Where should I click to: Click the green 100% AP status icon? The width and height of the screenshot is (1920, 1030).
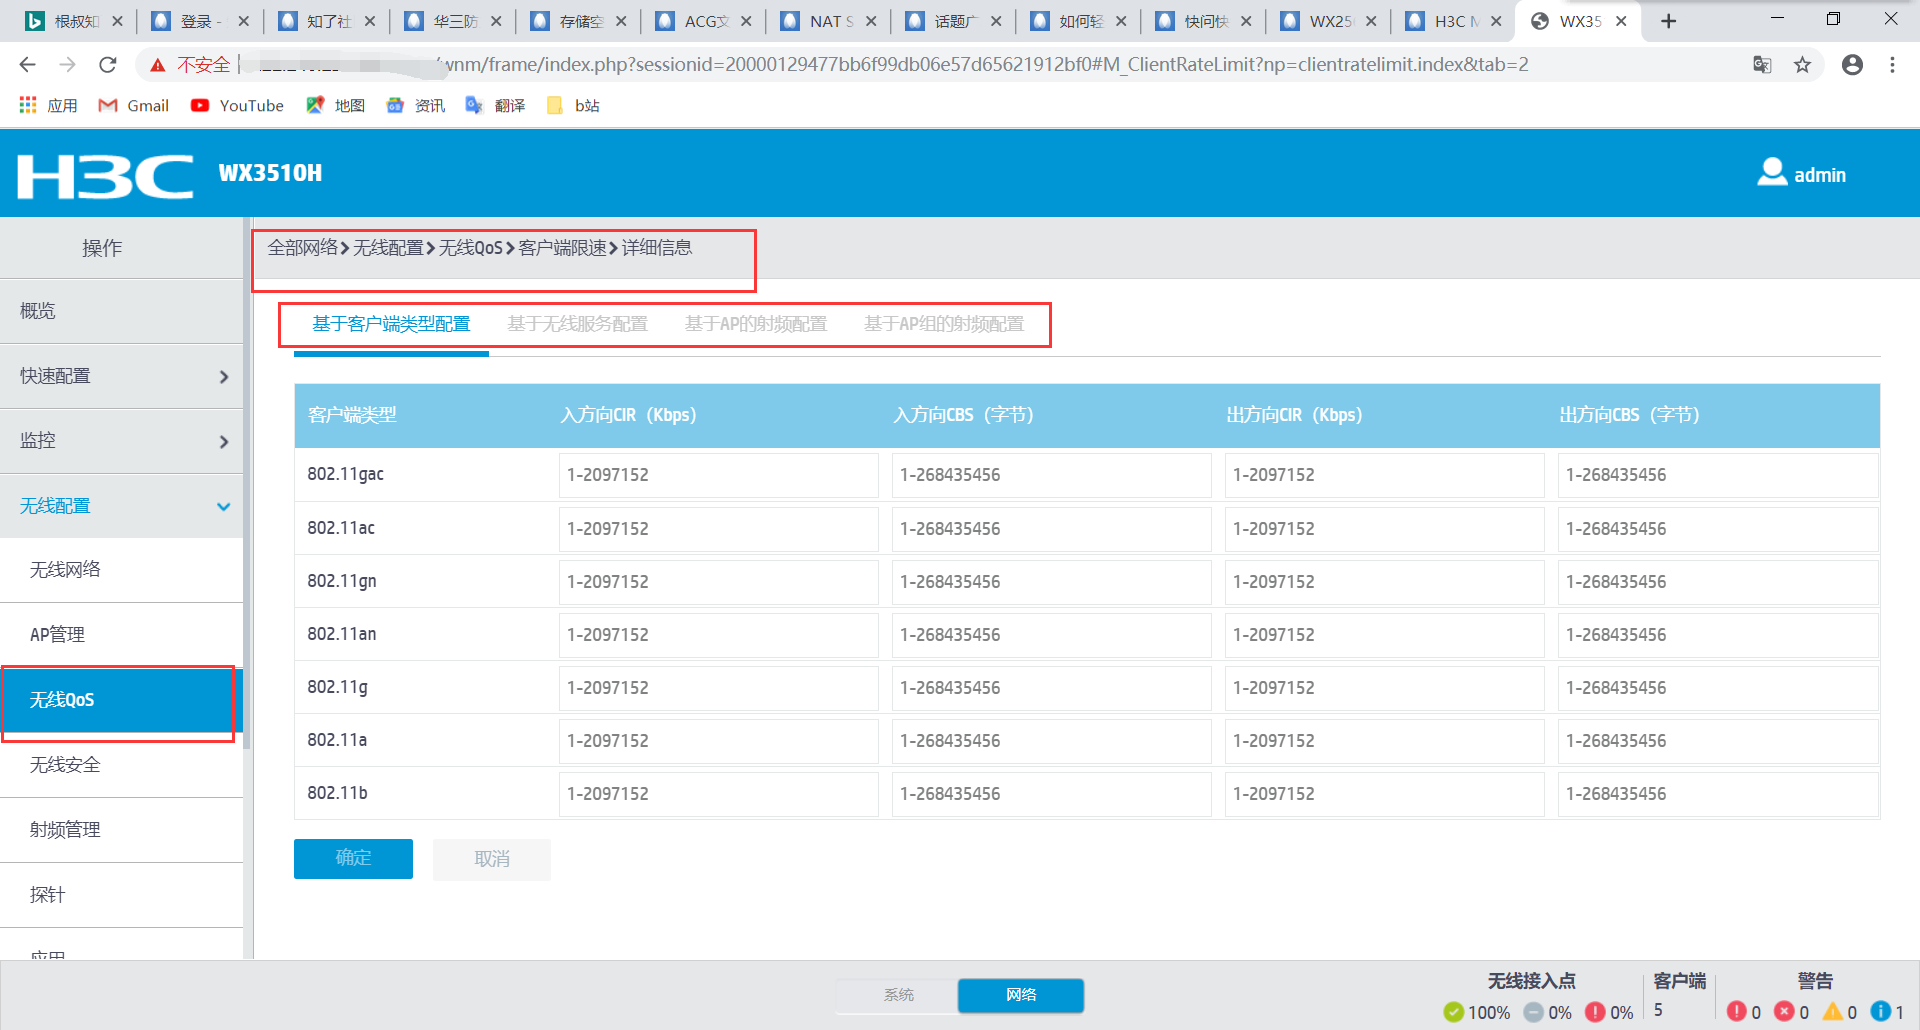[1454, 1012]
